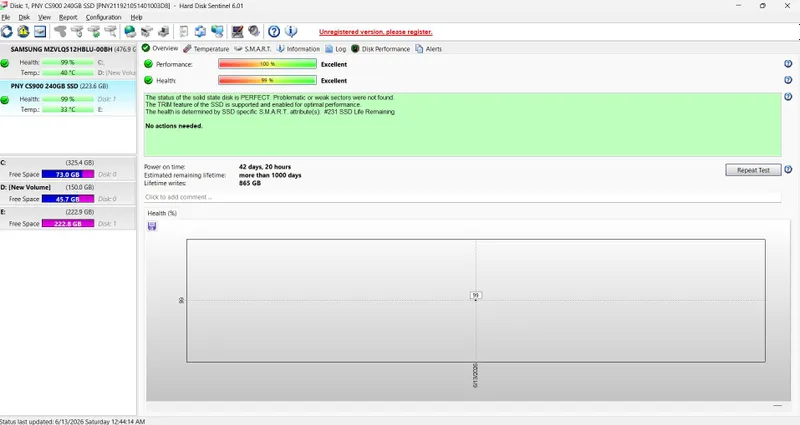Open the S.M.A.R.T. tab

pos(253,49)
